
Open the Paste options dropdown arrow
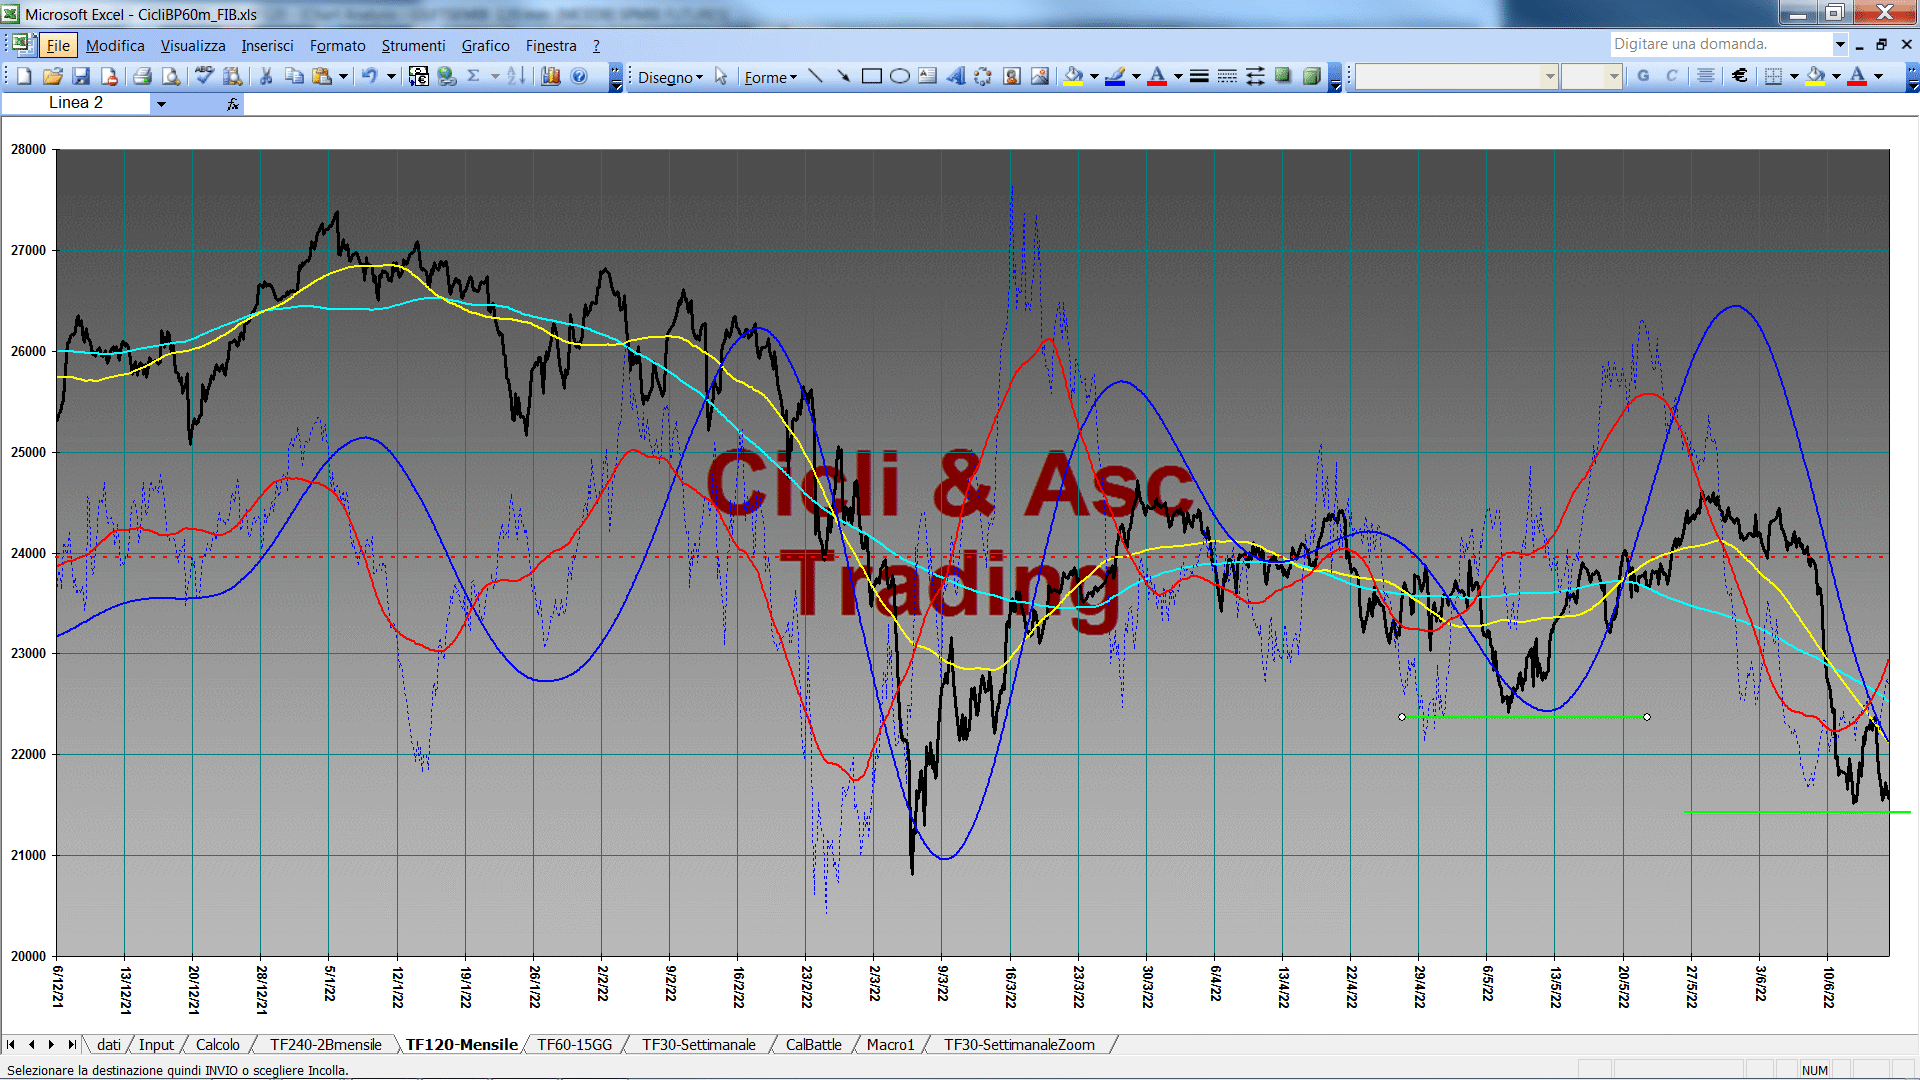point(343,76)
